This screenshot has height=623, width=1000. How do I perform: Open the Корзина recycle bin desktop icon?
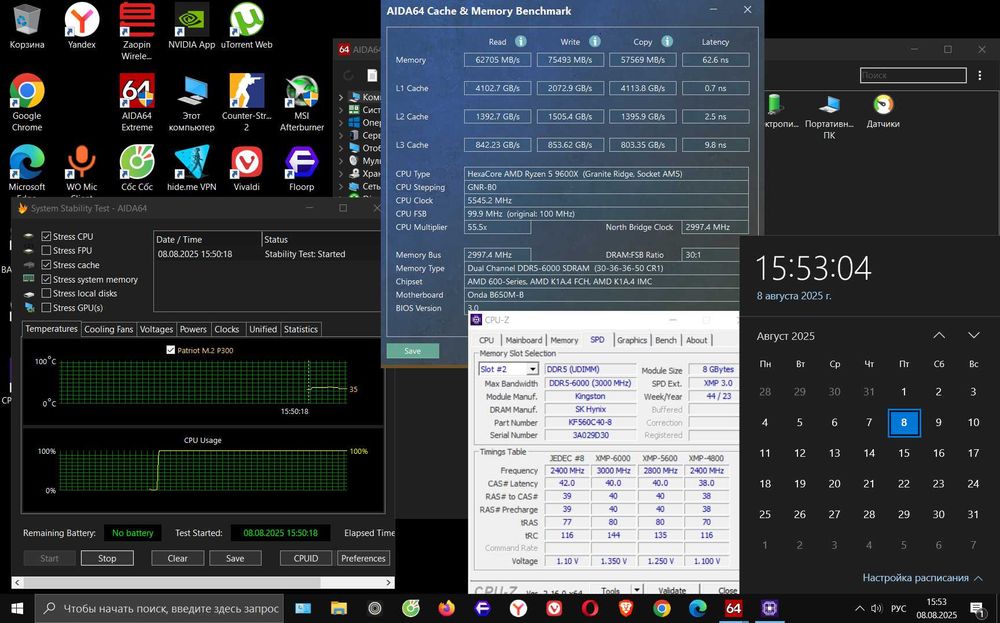point(27,26)
